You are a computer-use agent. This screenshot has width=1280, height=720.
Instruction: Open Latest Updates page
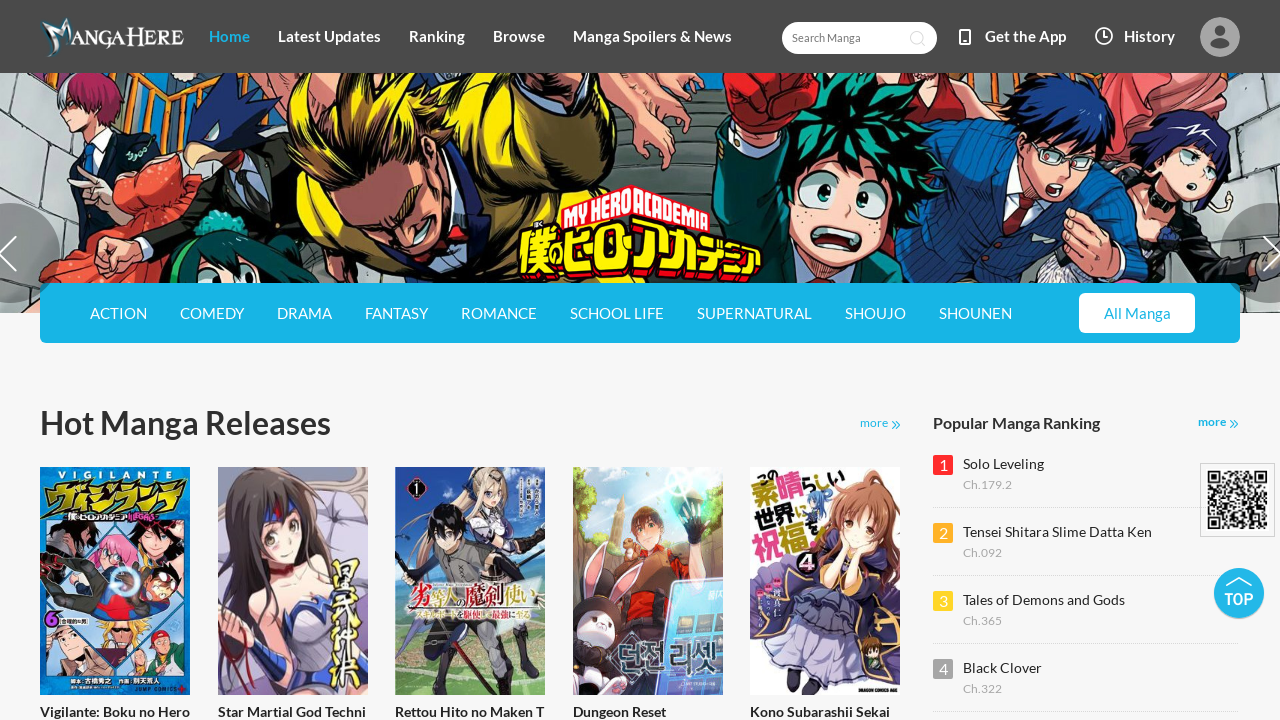pyautogui.click(x=329, y=36)
